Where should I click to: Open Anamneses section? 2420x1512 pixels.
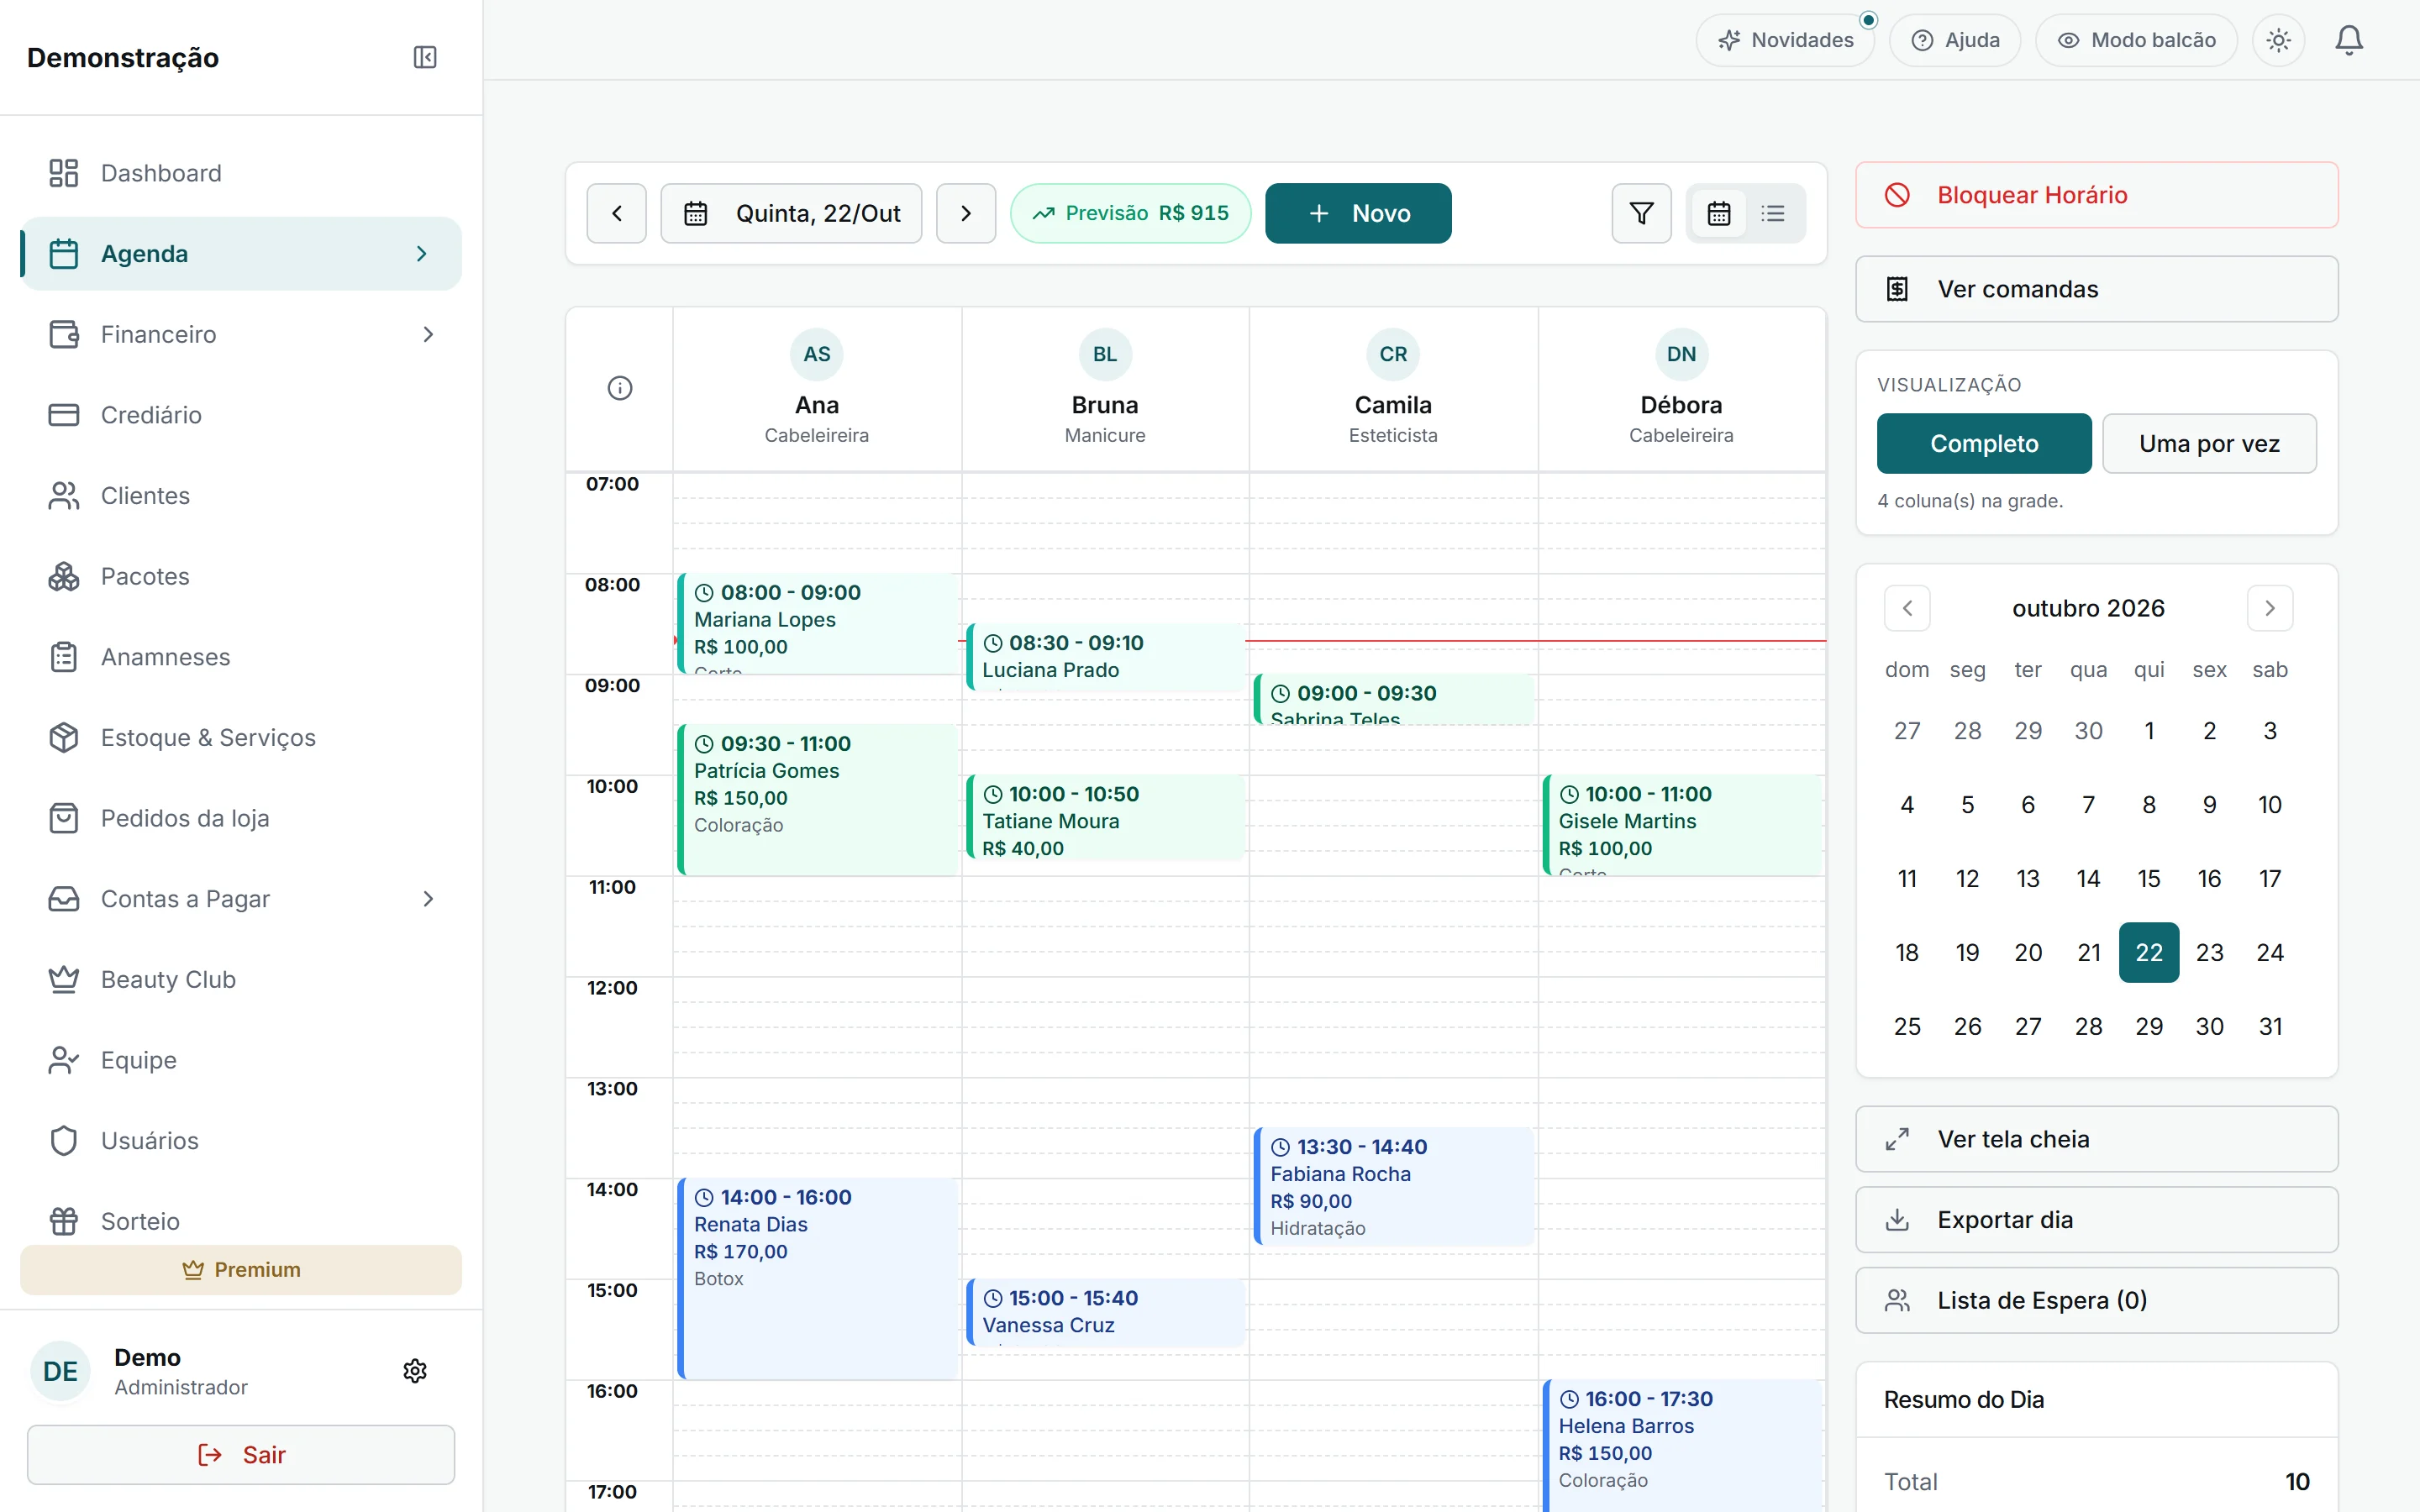tap(241, 657)
